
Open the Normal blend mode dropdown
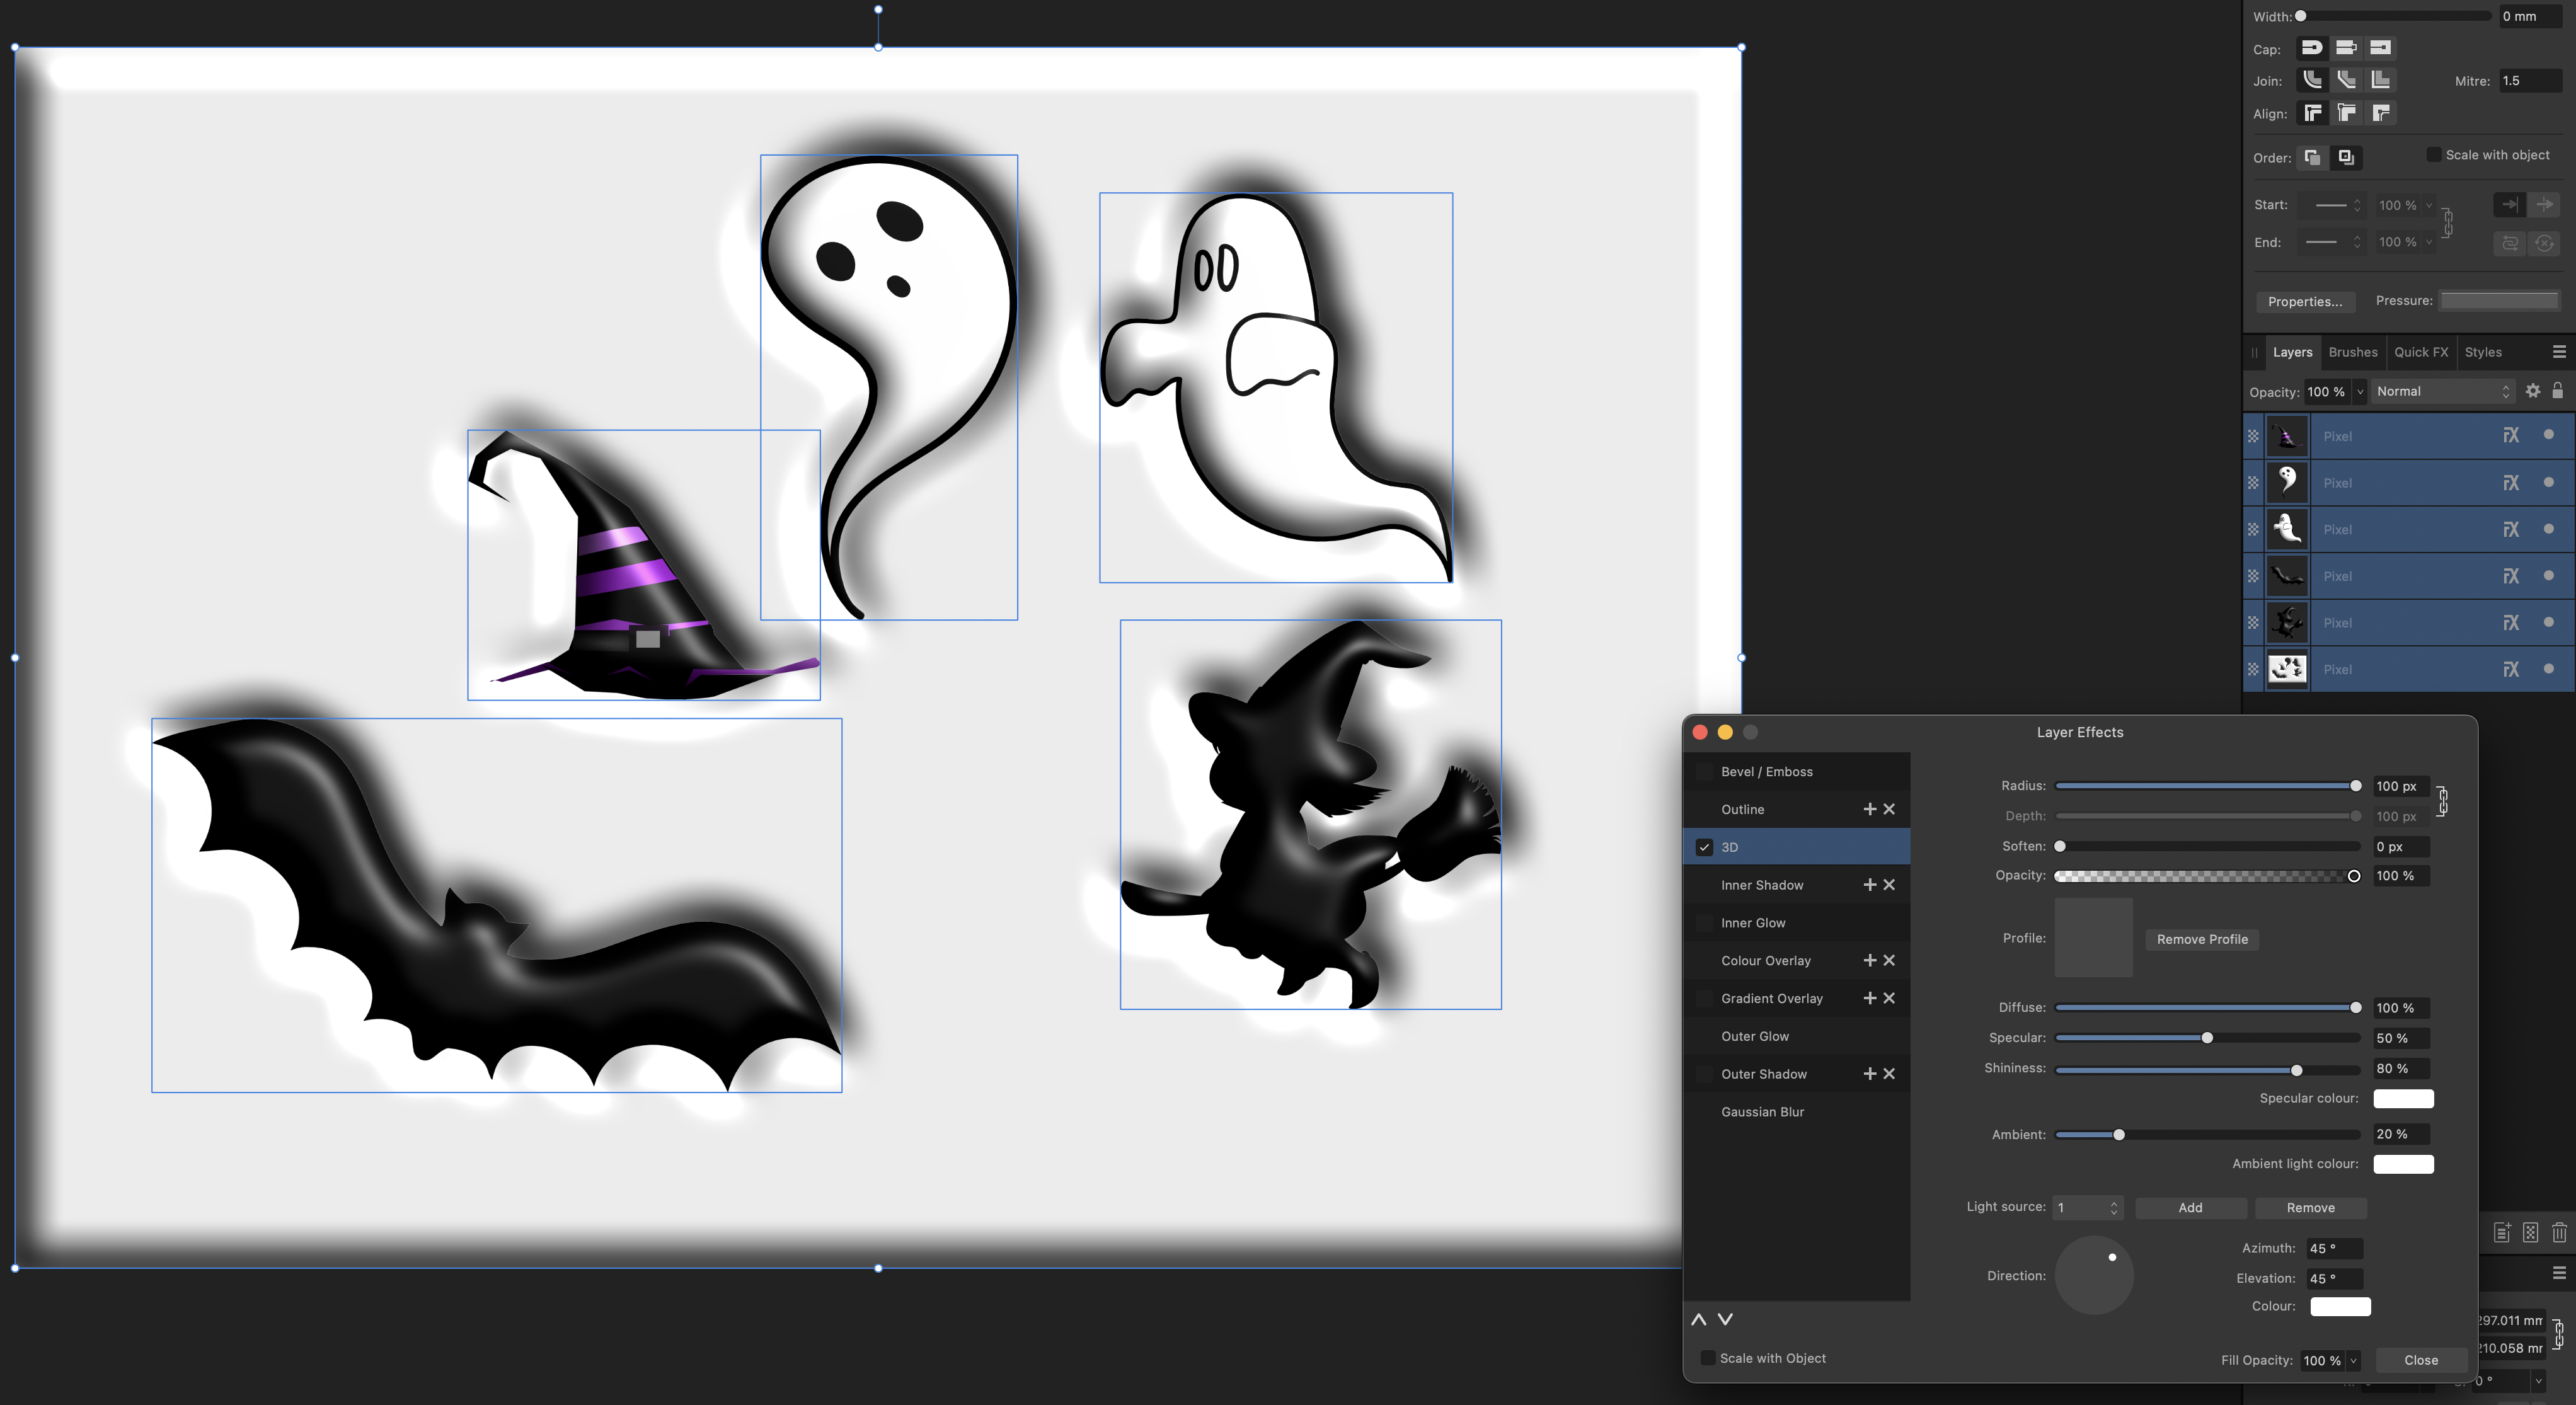2443,391
